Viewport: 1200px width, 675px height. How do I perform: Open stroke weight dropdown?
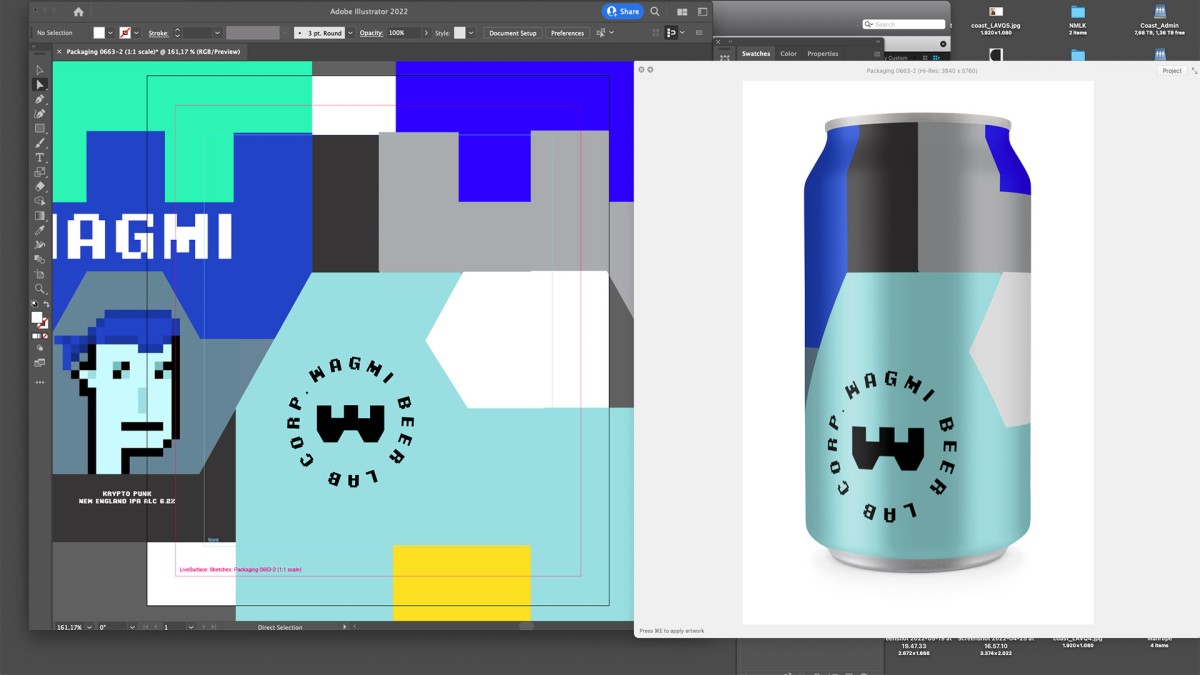217,33
